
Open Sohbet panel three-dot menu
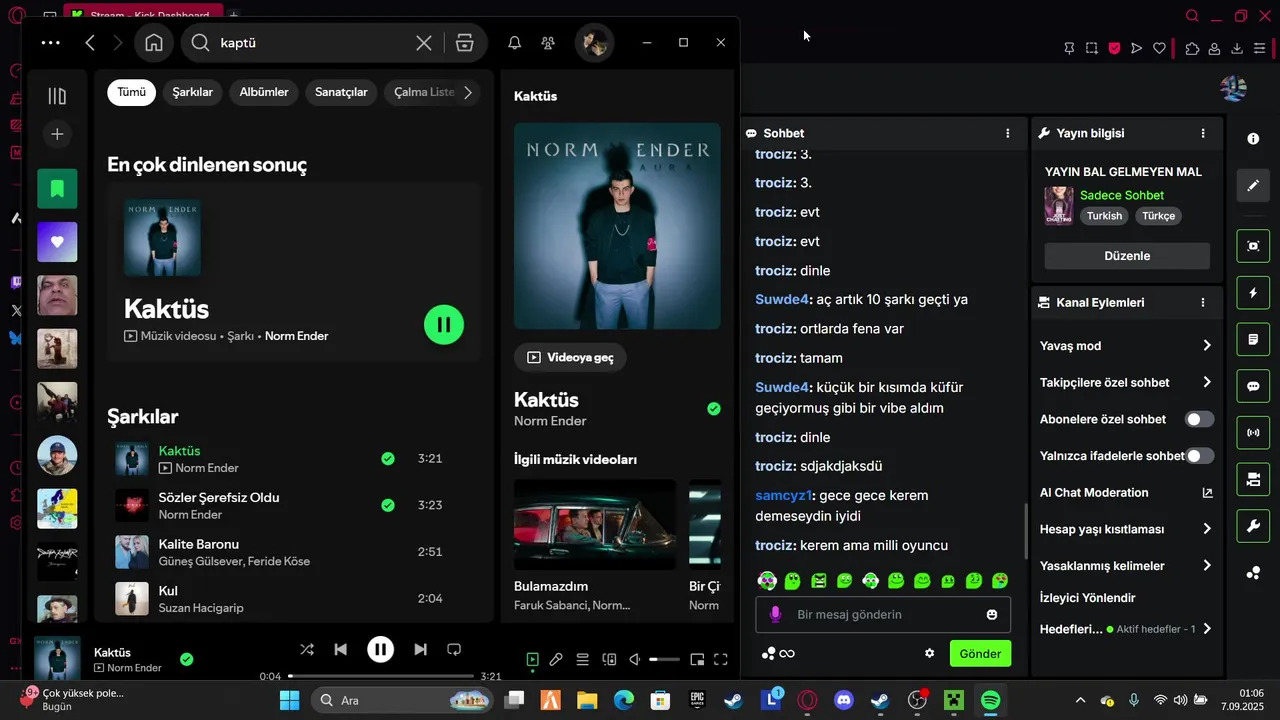(1007, 133)
